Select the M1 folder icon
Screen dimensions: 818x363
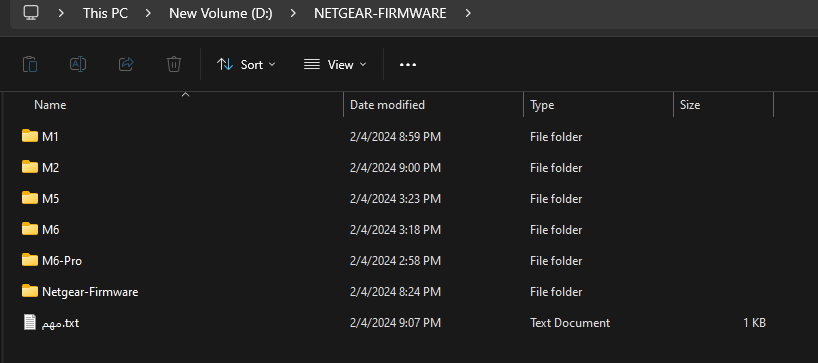(x=30, y=136)
